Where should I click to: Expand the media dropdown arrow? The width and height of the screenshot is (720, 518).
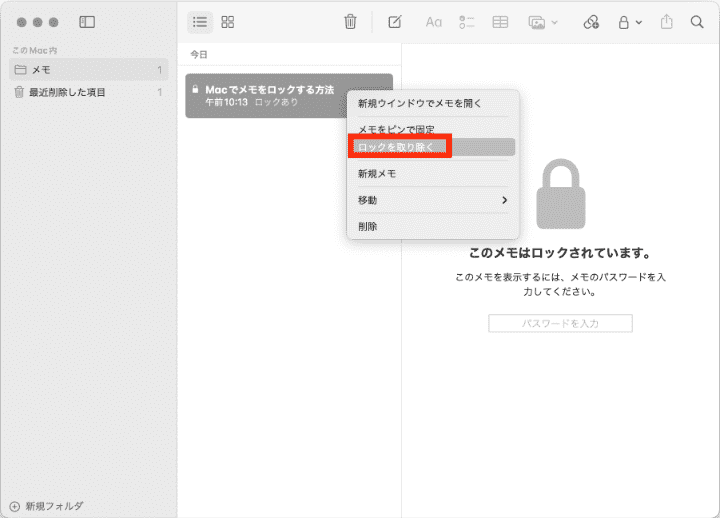coord(554,22)
